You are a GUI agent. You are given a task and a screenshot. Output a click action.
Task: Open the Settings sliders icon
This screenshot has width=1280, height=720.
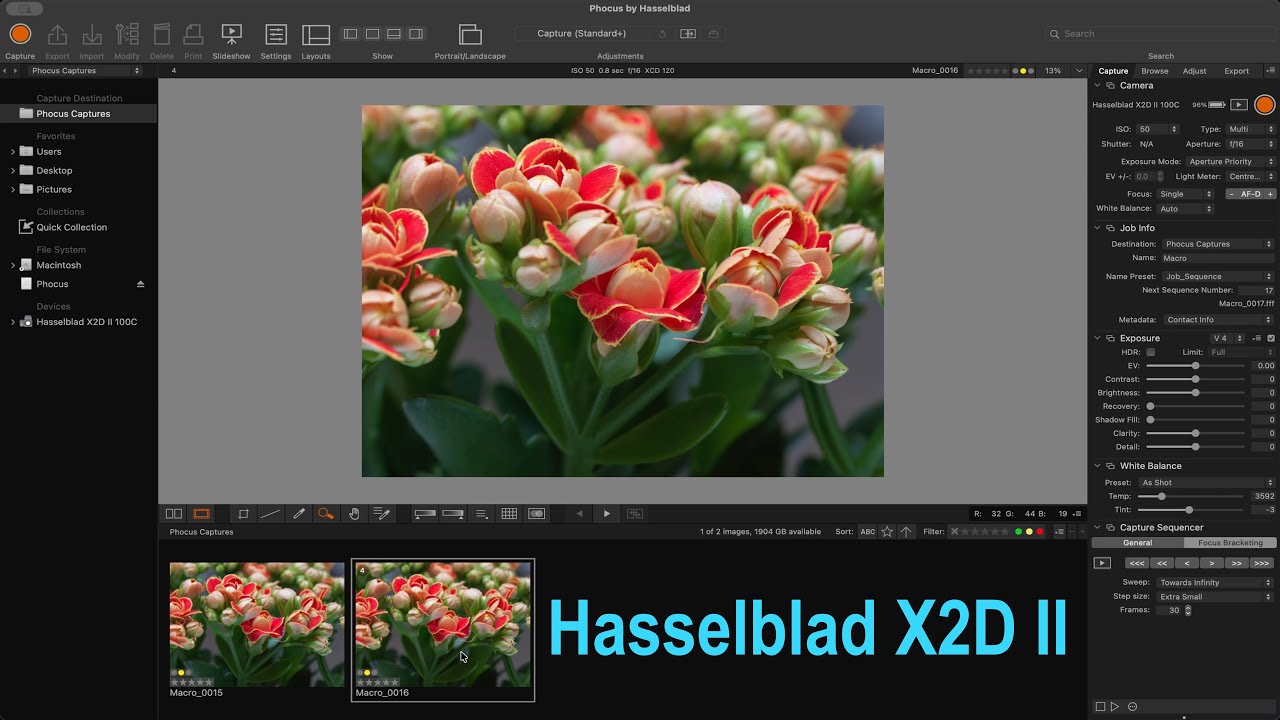click(x=276, y=34)
